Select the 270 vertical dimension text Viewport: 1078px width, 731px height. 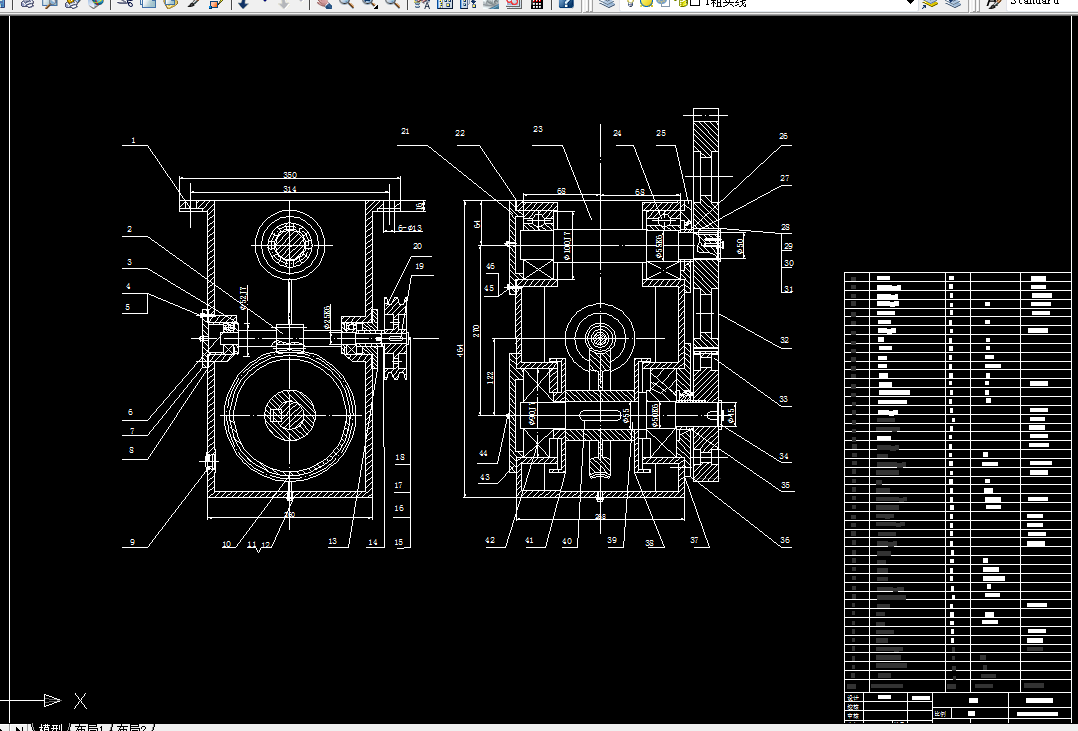pyautogui.click(x=476, y=331)
